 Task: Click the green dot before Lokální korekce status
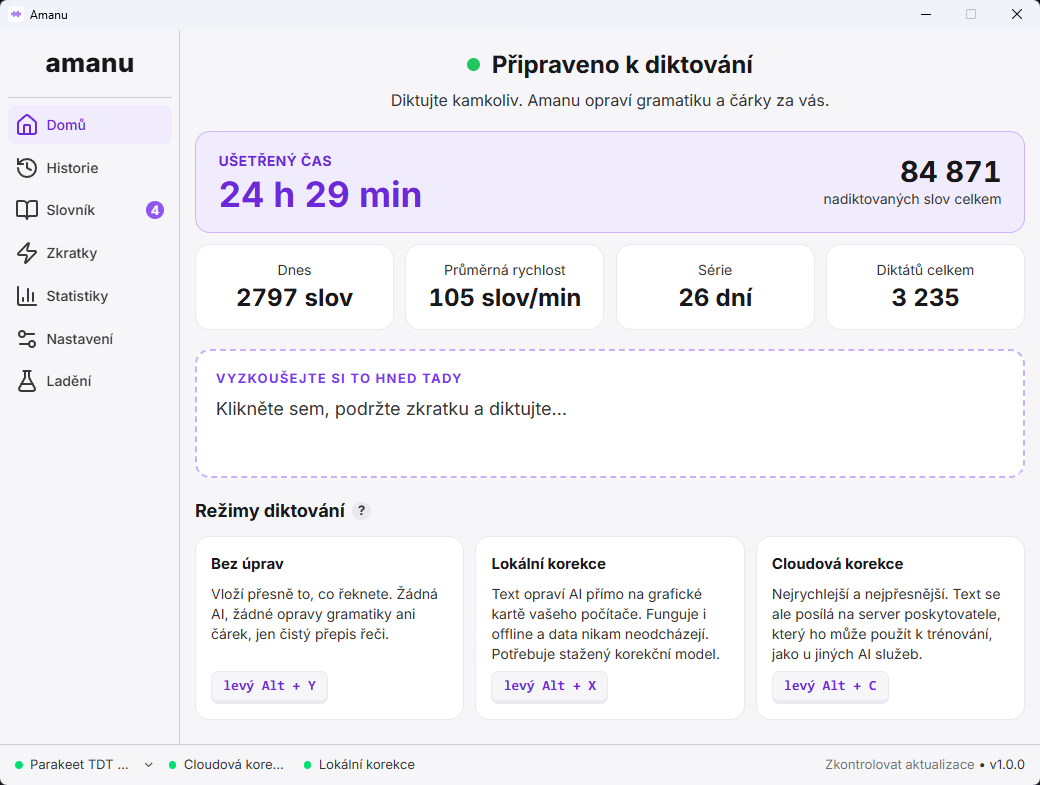click(x=307, y=765)
